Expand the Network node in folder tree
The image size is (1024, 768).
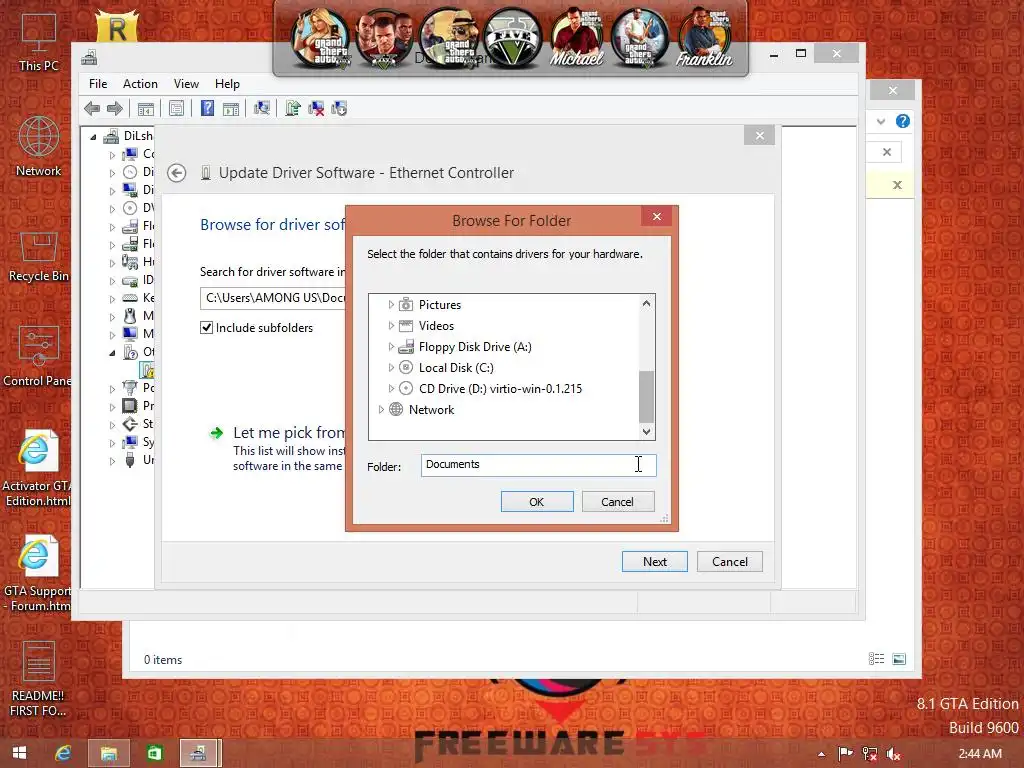click(x=381, y=409)
